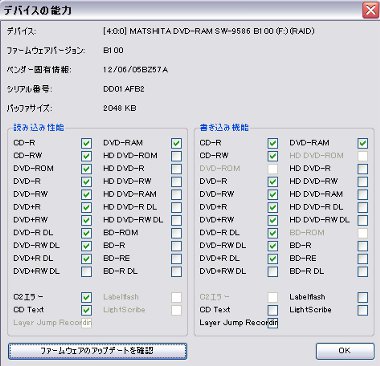
Task: Toggle BD-R checkbox in read capabilities
Action: [176, 246]
